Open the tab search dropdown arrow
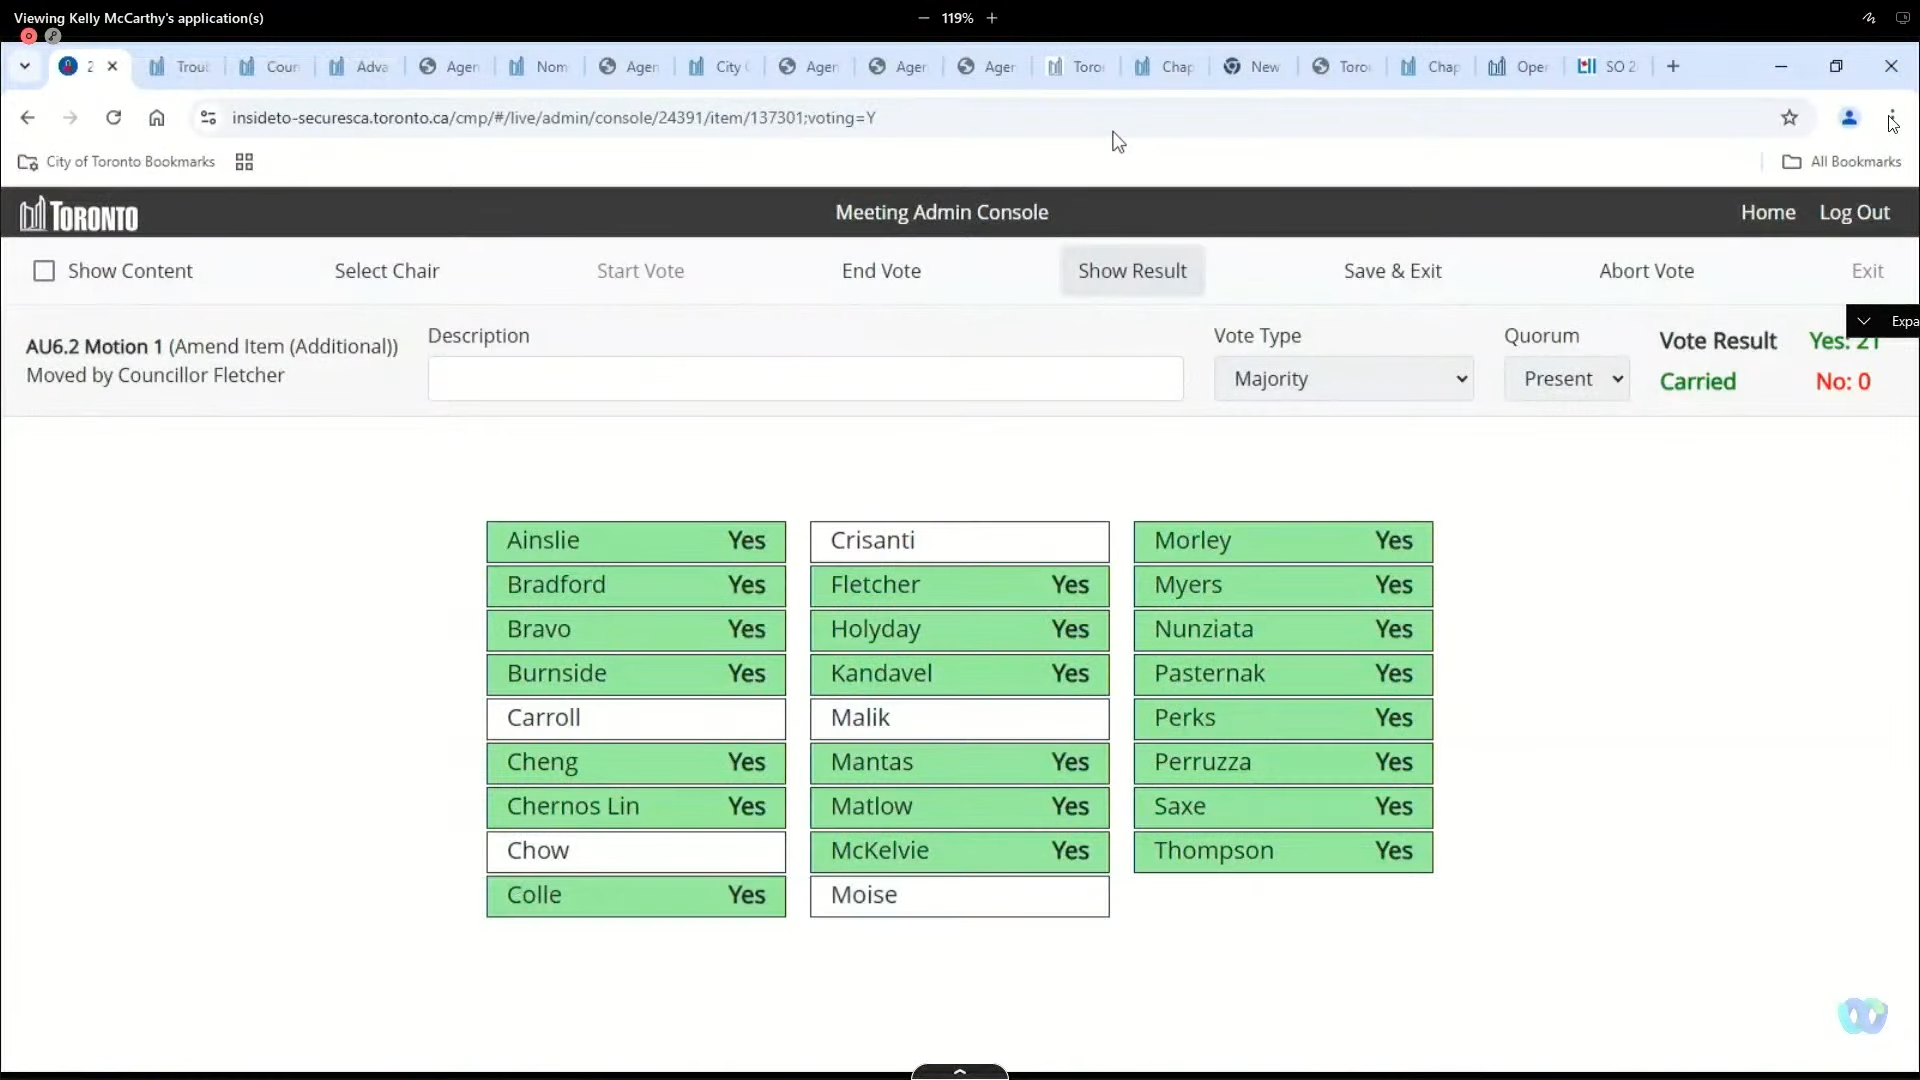Image resolution: width=1920 pixels, height=1080 pixels. pyautogui.click(x=25, y=66)
